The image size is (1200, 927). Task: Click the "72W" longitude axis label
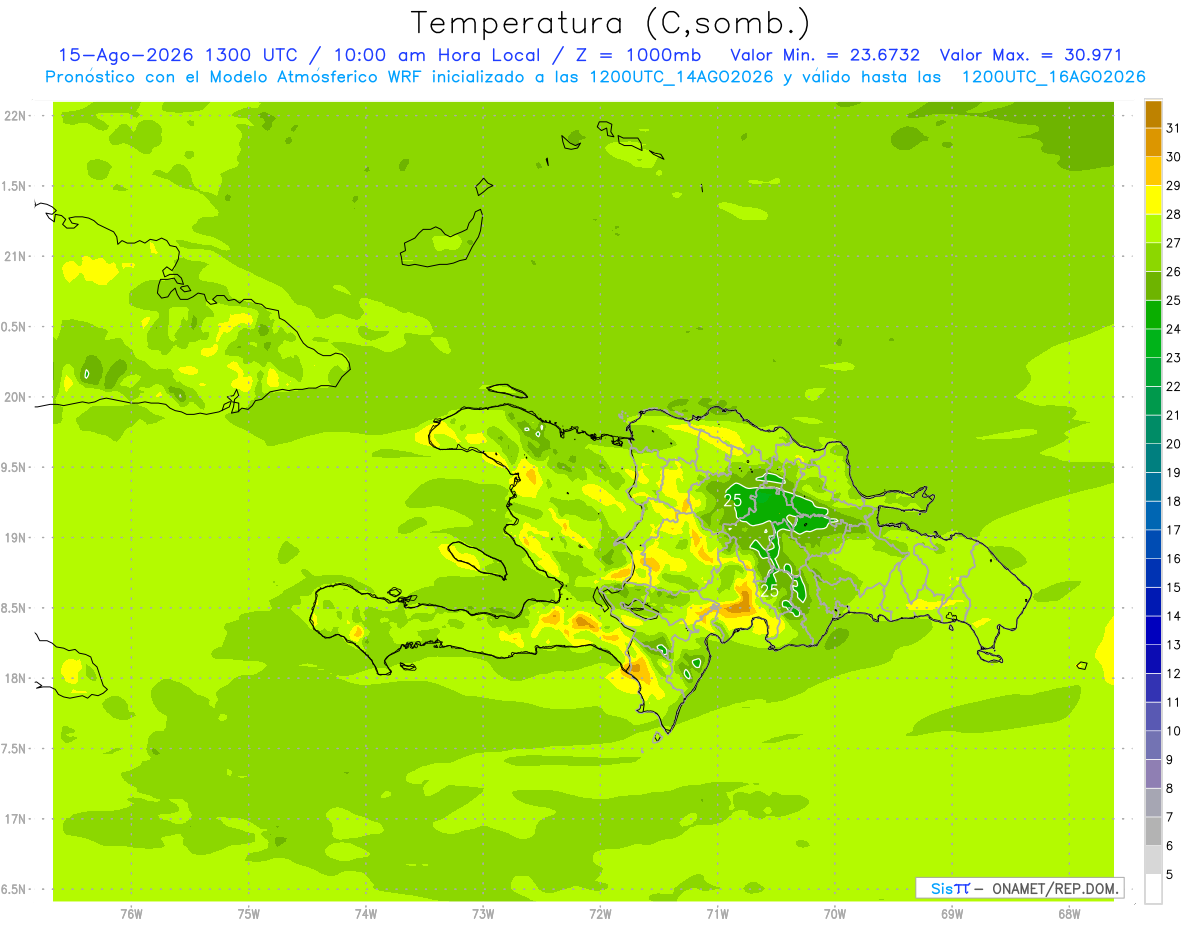600,914
